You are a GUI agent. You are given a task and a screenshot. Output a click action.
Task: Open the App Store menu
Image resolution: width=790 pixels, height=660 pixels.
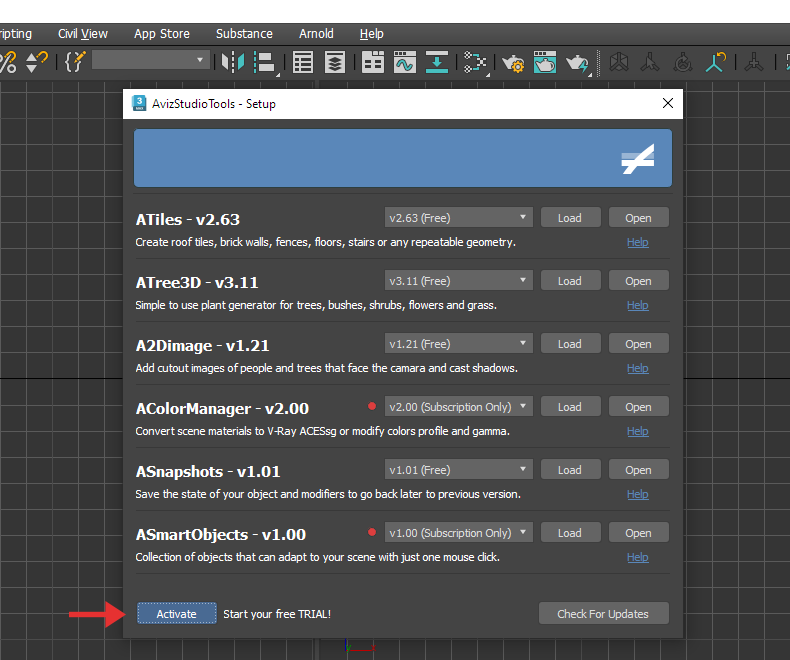[162, 34]
